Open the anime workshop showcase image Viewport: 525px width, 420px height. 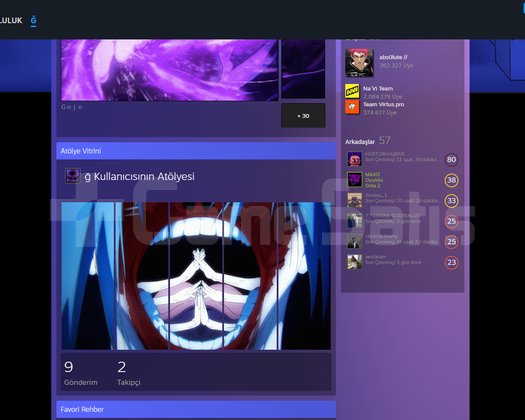196,276
